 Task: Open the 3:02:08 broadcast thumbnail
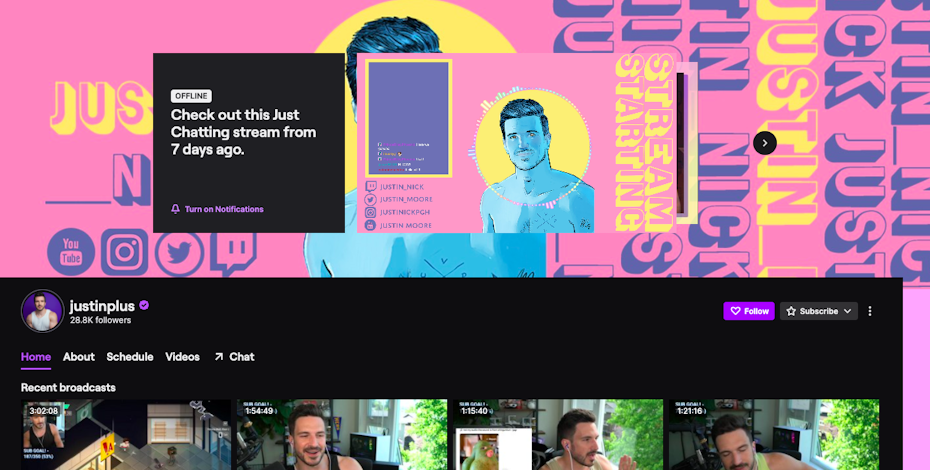(x=126, y=435)
